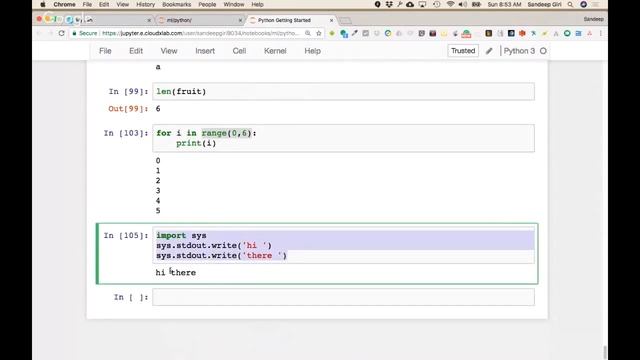Image resolution: width=640 pixels, height=360 pixels.
Task: Click volume icon in menu bar
Action: 463,4
